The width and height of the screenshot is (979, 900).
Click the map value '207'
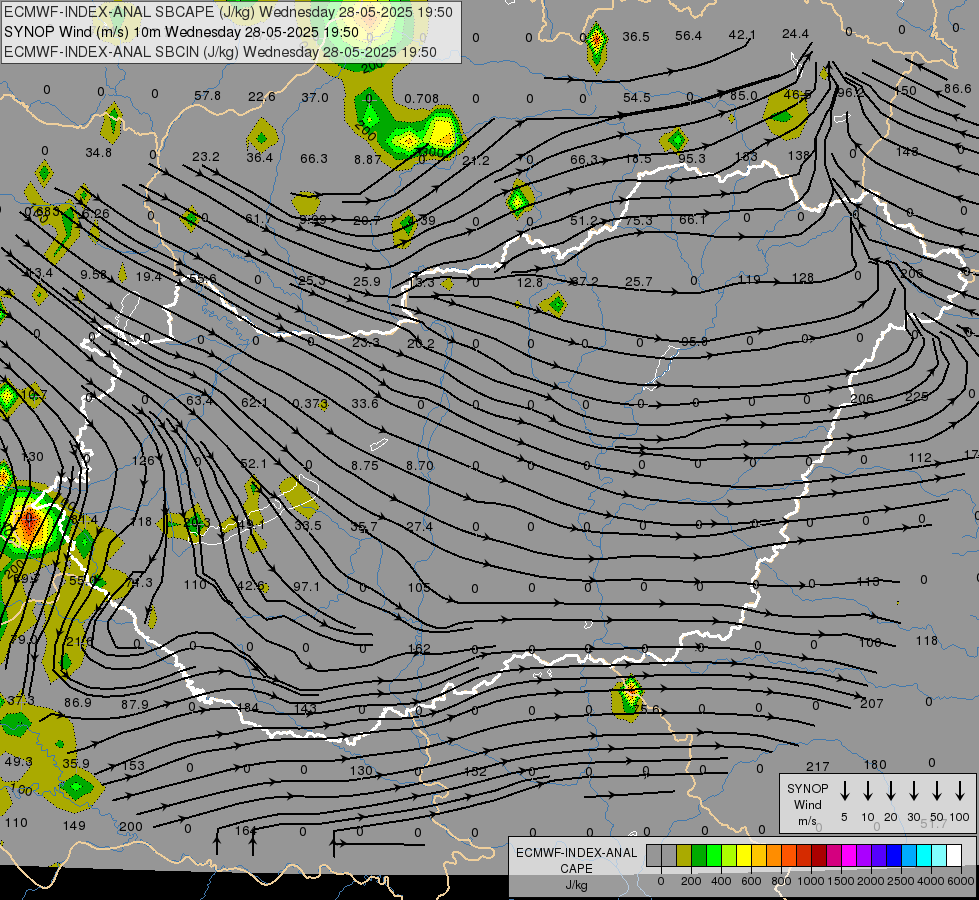pyautogui.click(x=872, y=703)
